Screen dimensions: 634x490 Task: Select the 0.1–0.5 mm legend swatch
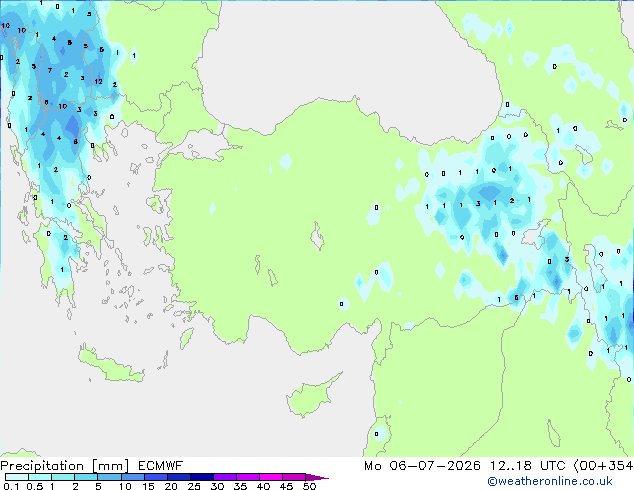[17, 477]
